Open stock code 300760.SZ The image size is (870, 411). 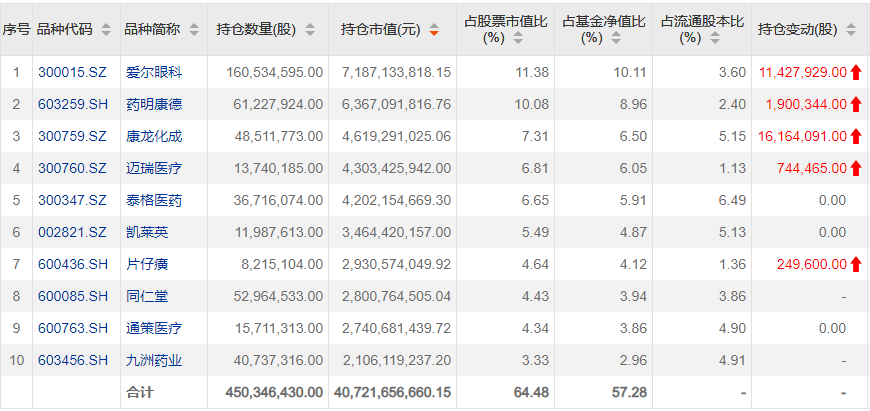(72, 168)
